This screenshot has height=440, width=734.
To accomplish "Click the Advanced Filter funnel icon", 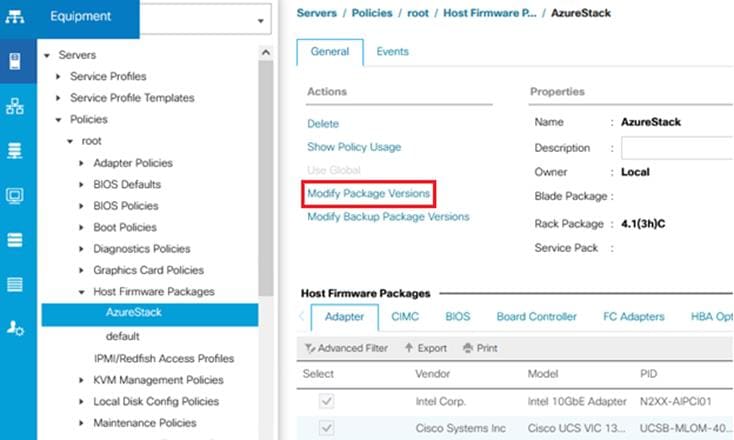I will pyautogui.click(x=310, y=348).
